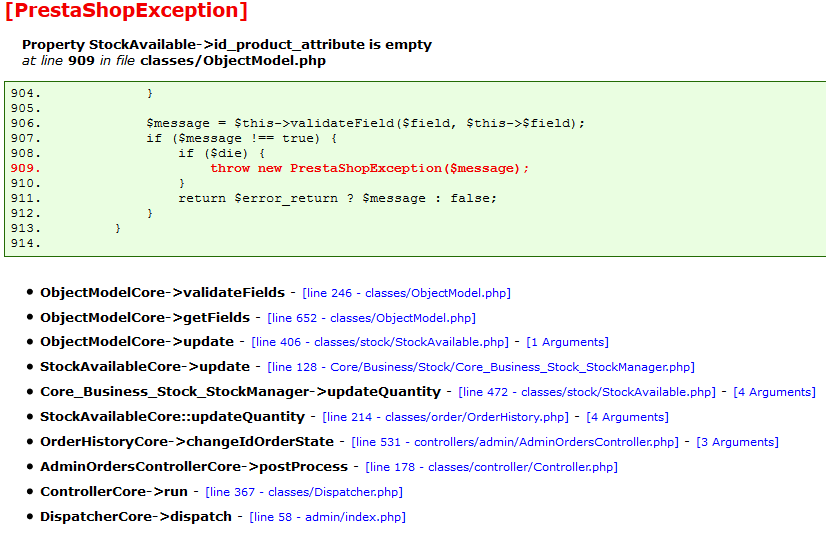Click code line 908 'if ($die) {'
This screenshot has width=826, height=544.
pos(222,154)
